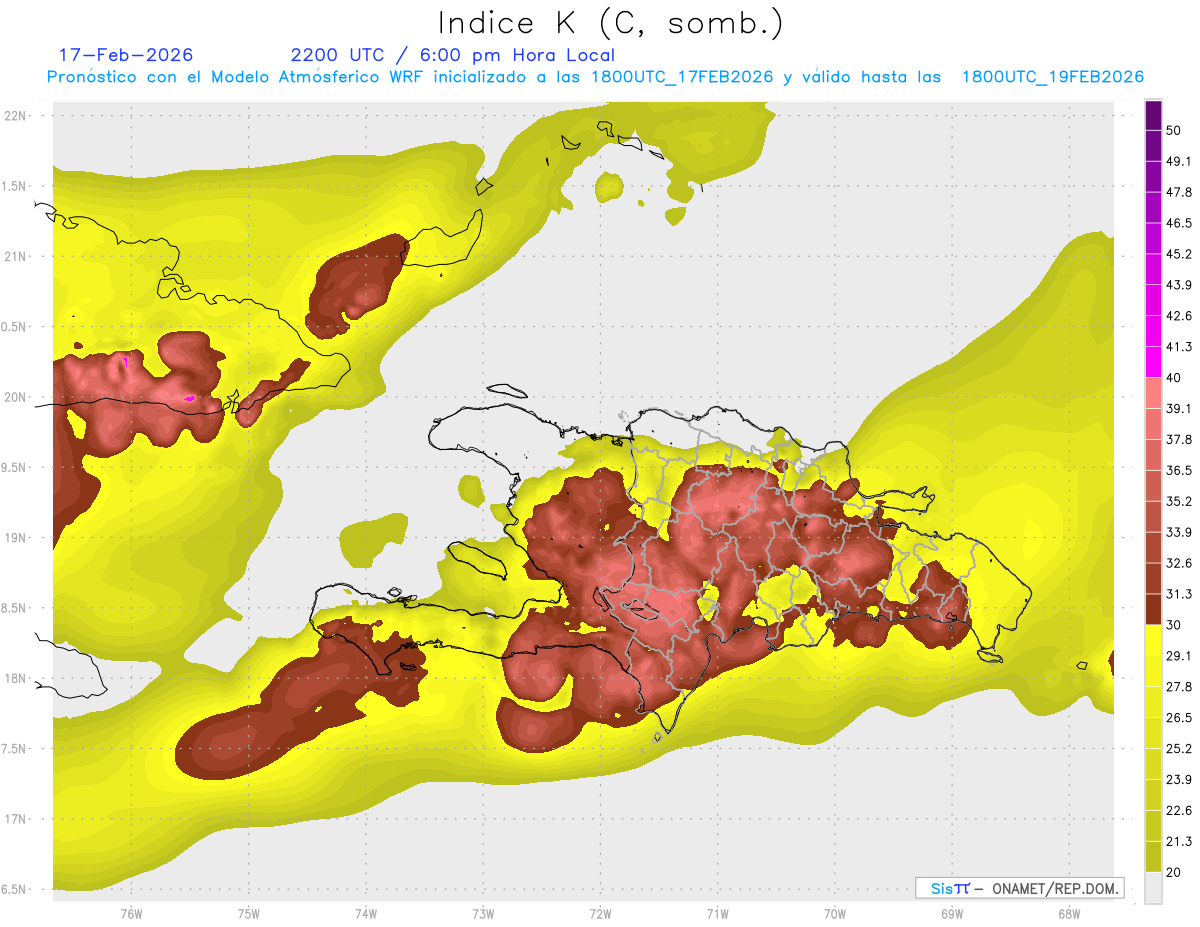Click the colorbar label "50"
This screenshot has width=1200, height=927.
pos(1173,131)
